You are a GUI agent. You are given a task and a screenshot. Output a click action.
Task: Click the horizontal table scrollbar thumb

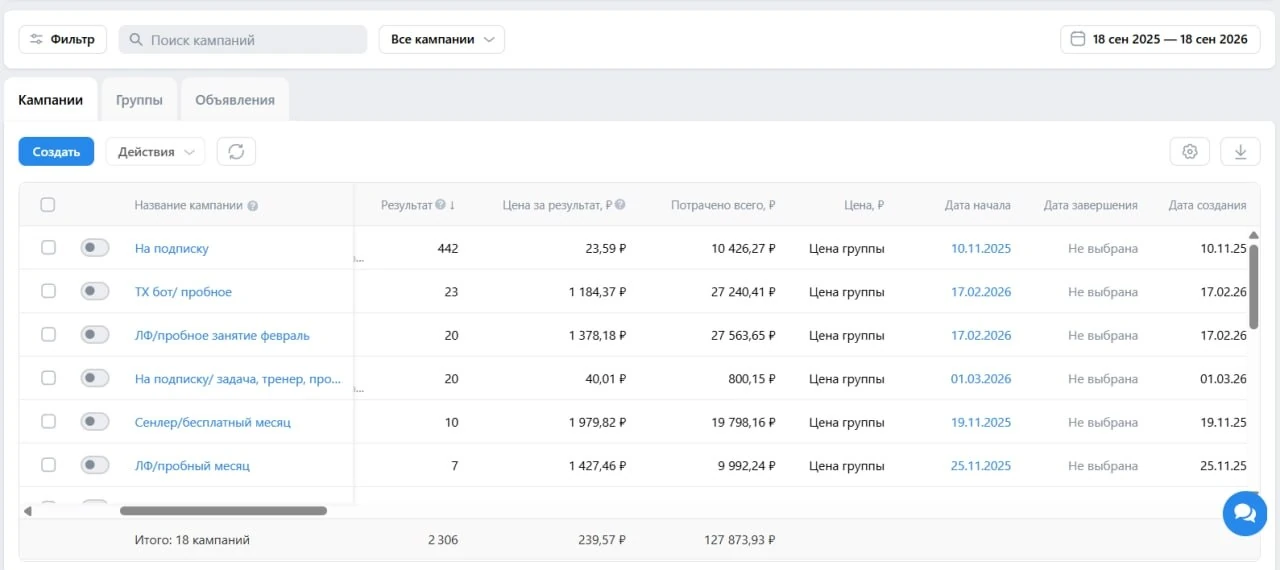coord(223,511)
